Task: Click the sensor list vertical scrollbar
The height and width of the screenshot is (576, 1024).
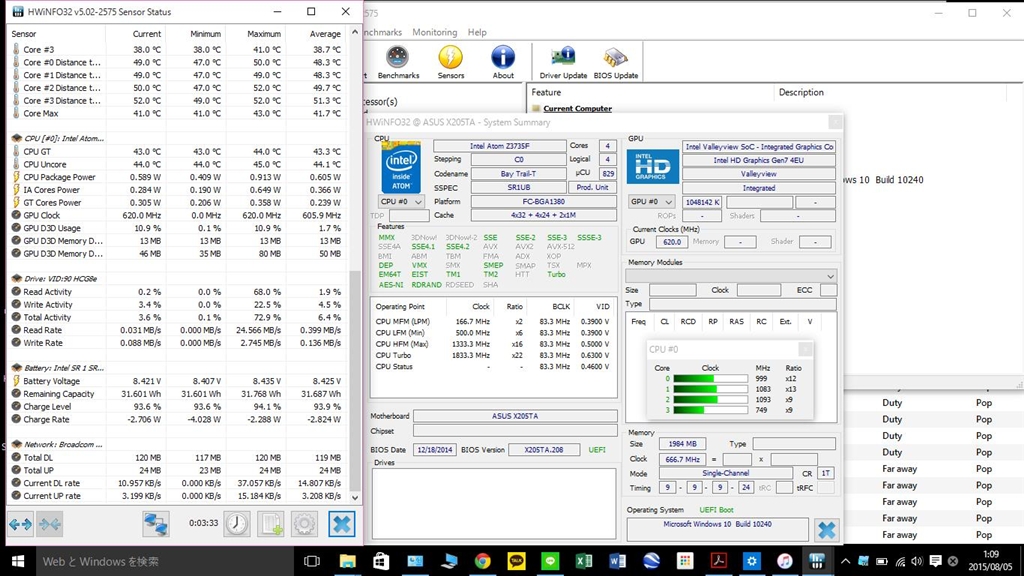Action: point(354,380)
